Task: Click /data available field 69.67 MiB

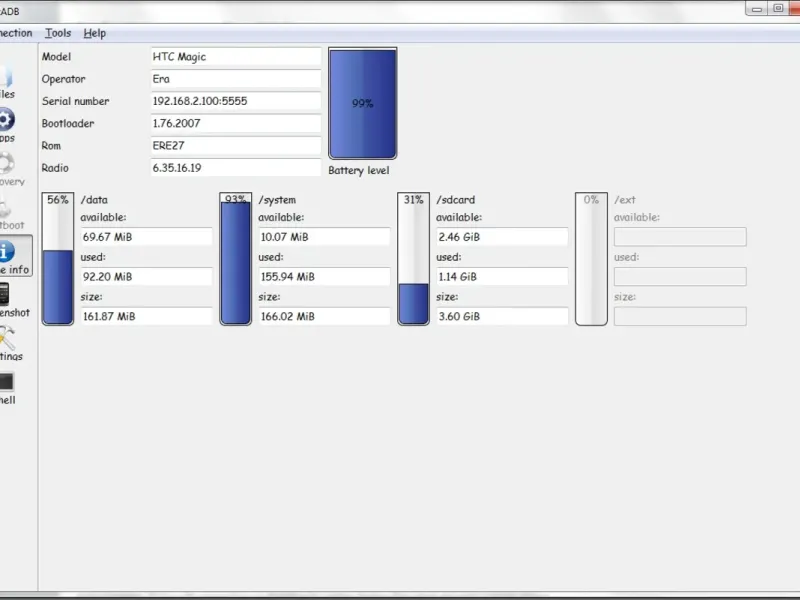Action: 146,237
